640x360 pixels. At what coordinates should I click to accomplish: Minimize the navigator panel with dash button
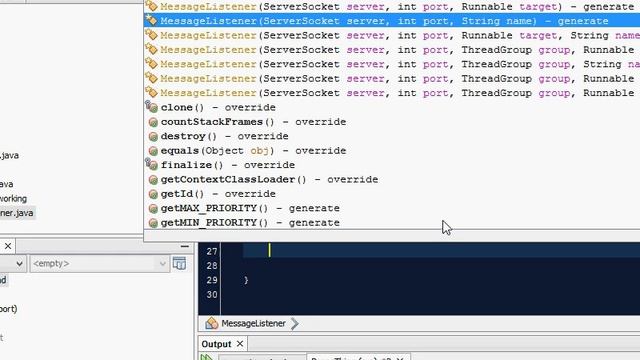(184, 246)
